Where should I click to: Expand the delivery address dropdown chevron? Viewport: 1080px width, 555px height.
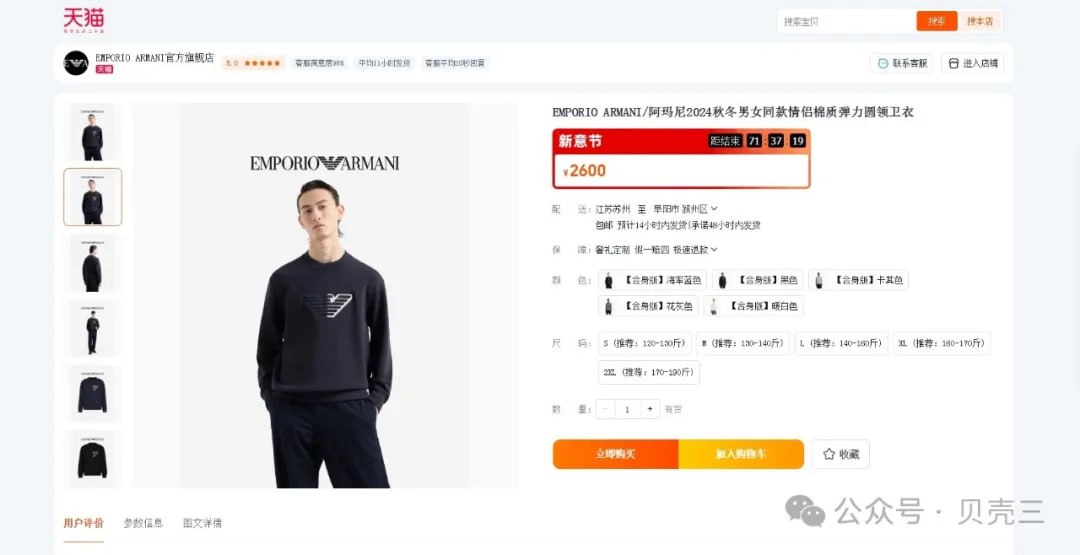pyautogui.click(x=714, y=209)
